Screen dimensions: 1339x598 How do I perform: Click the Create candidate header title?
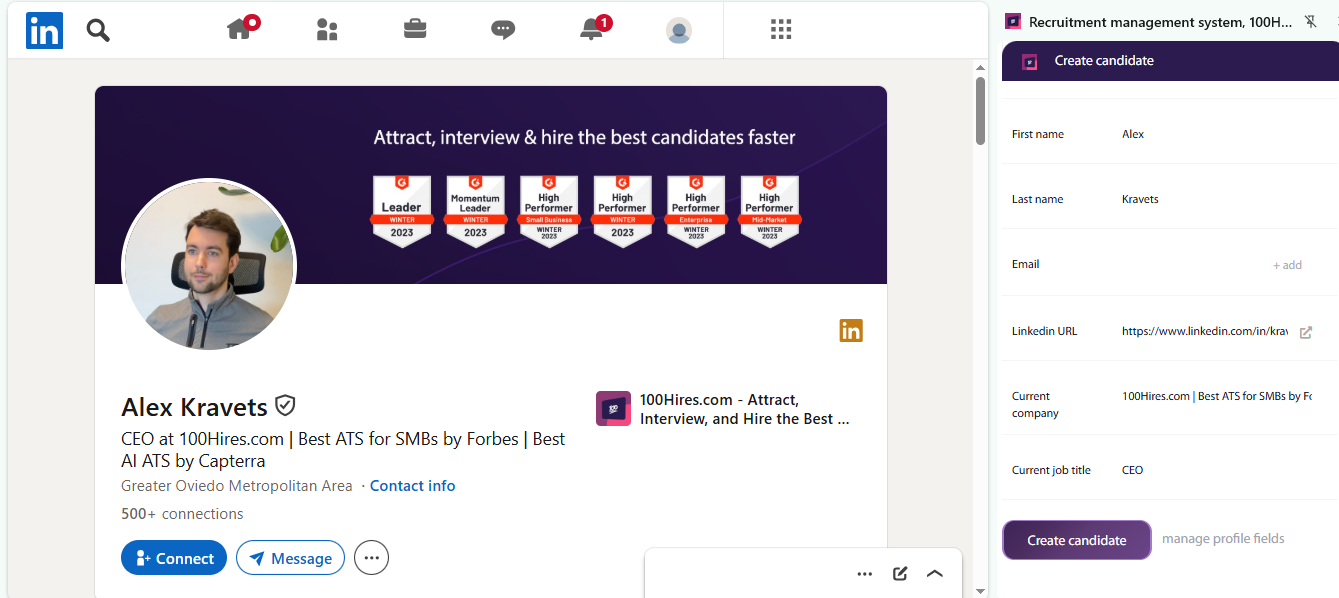pos(1104,61)
